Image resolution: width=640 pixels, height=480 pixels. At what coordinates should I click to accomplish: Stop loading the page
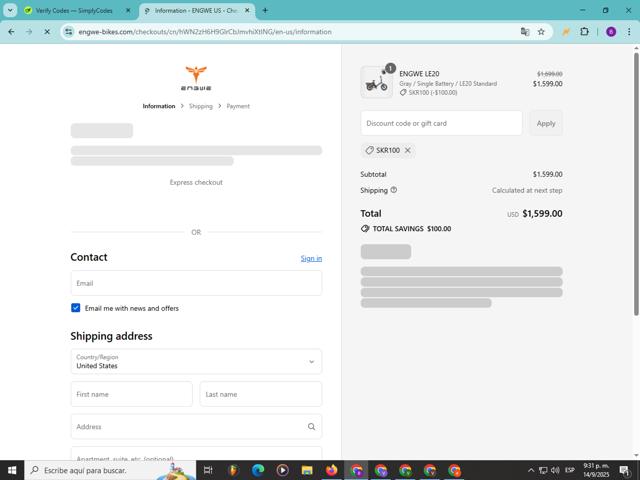[x=47, y=31]
